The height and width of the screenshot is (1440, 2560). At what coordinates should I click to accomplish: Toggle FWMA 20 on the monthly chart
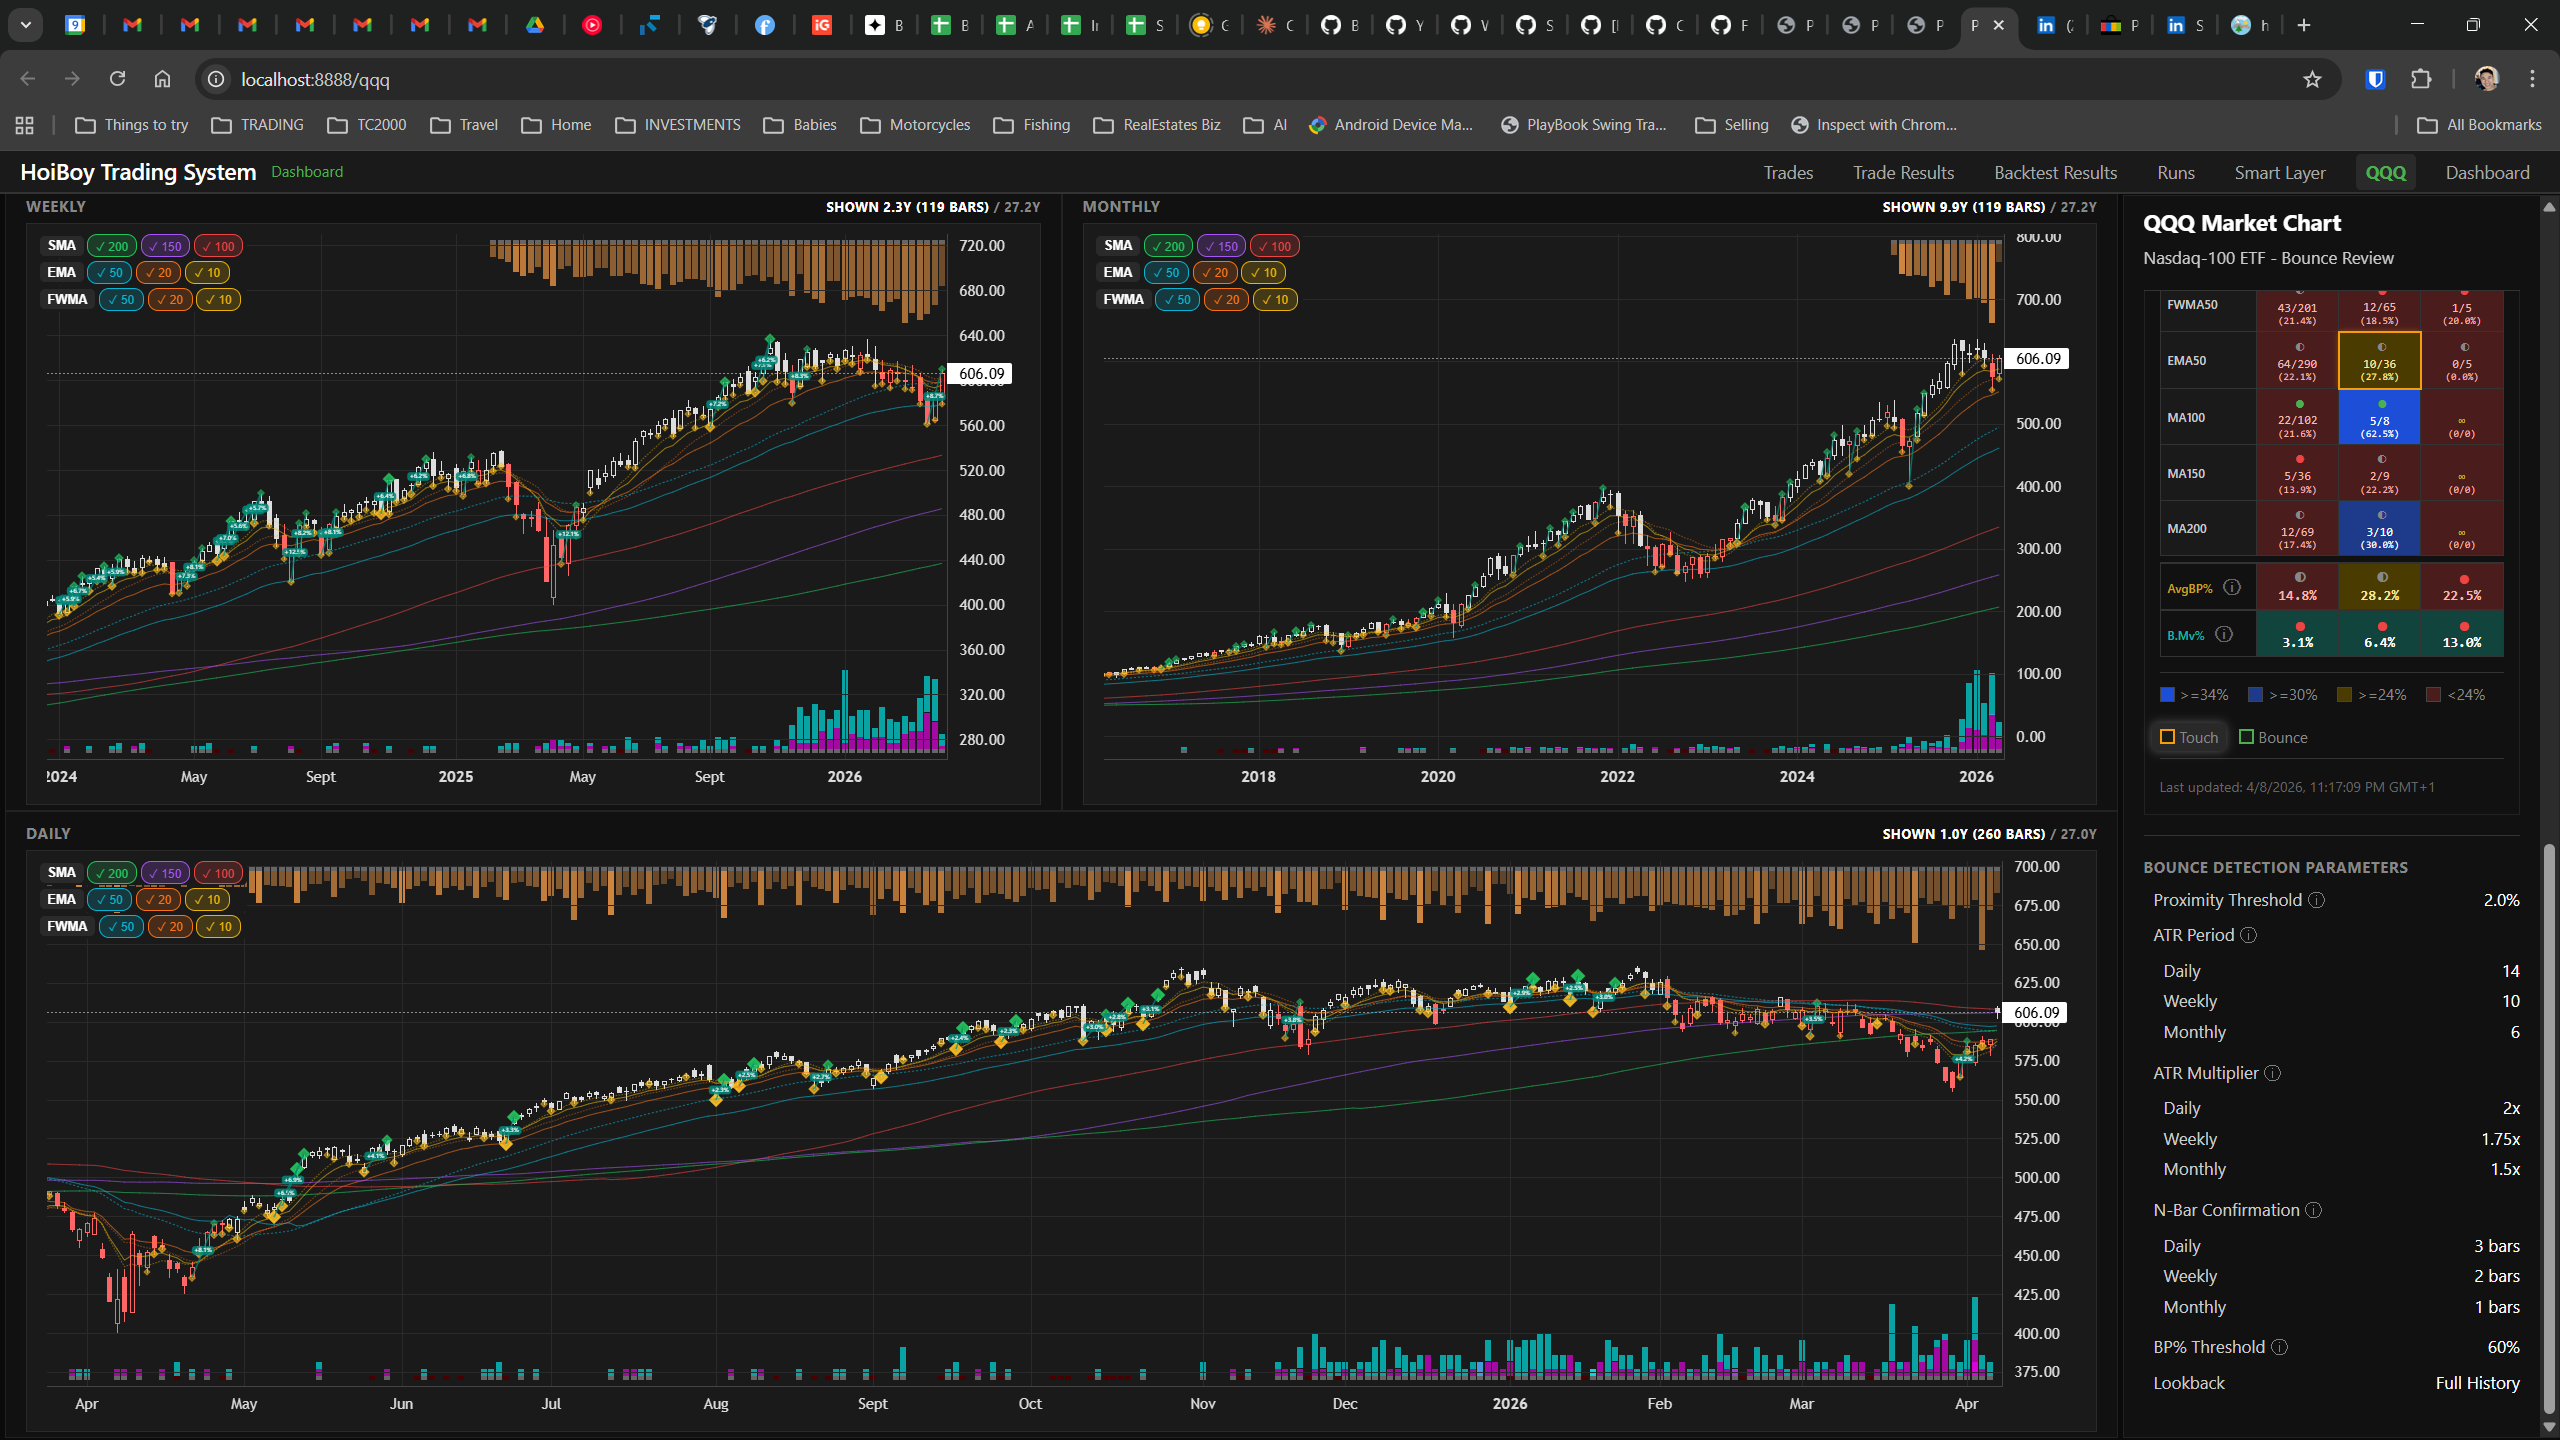pos(1226,299)
